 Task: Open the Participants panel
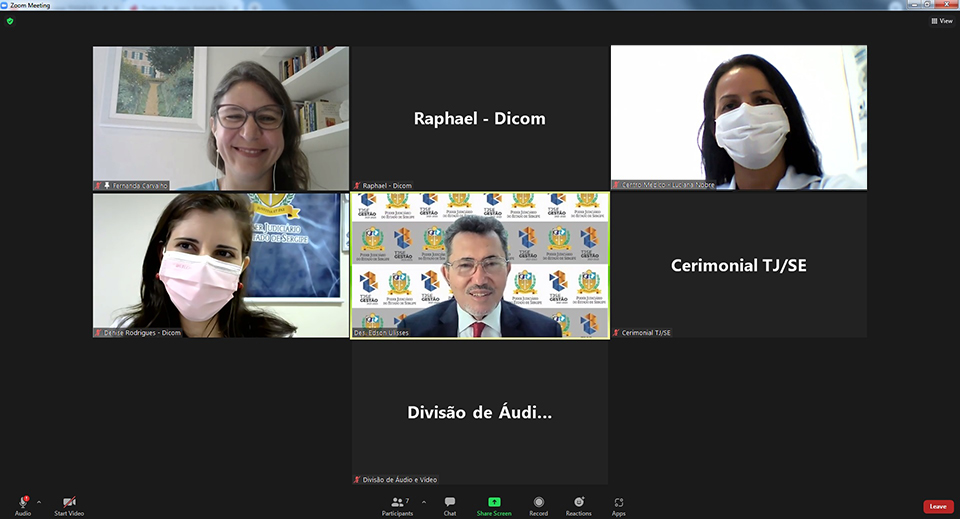397,503
